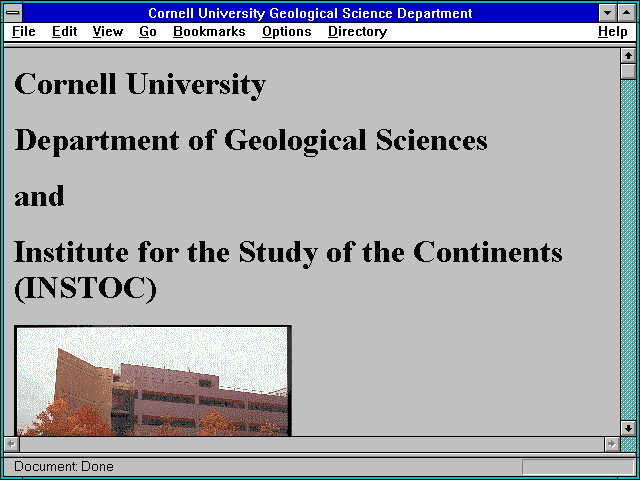
Task: Click the minimize window down-arrow button
Action: pos(608,13)
